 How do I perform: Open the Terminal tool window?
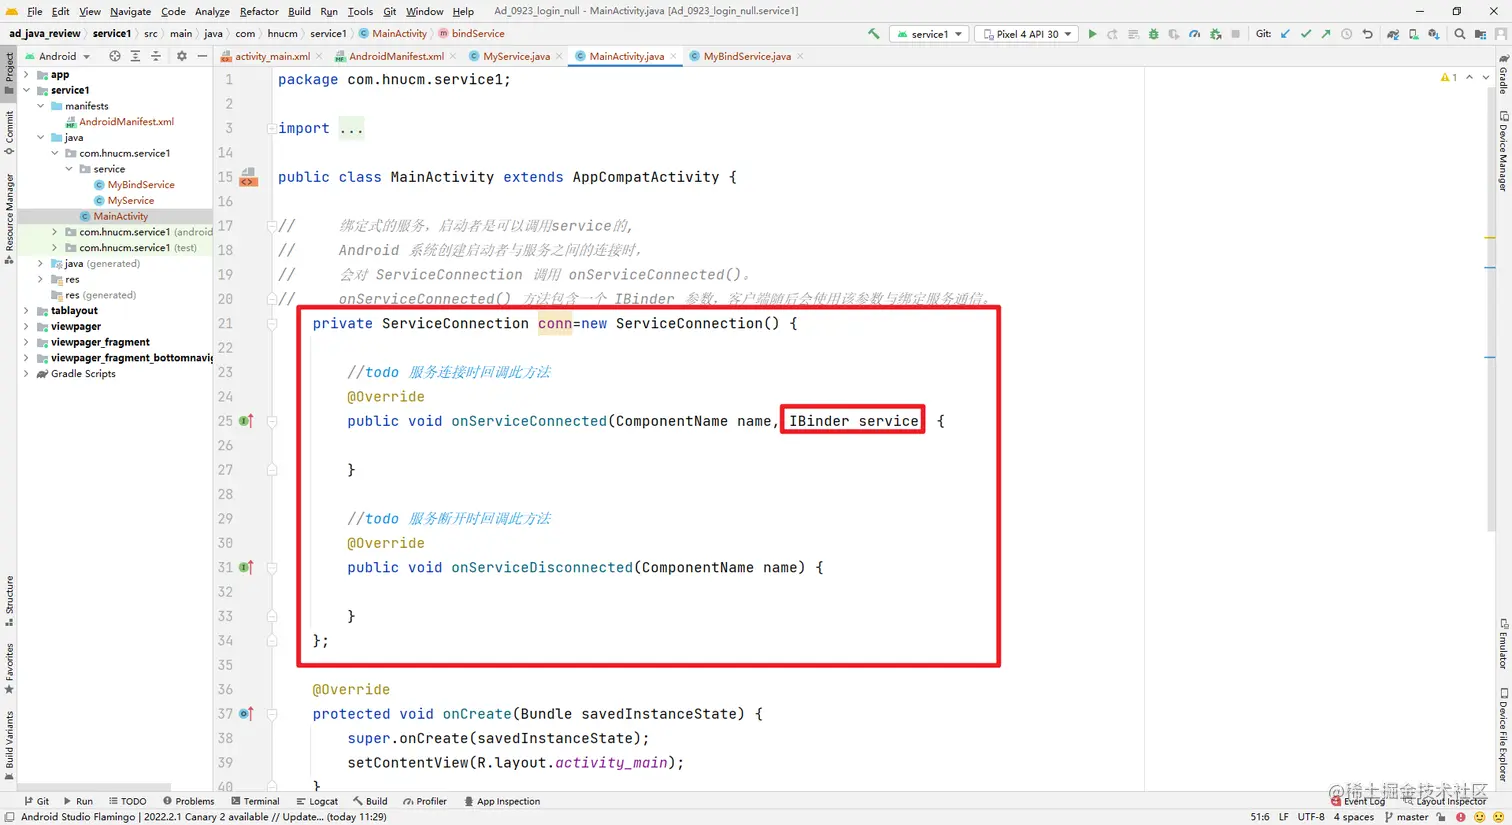tap(255, 801)
